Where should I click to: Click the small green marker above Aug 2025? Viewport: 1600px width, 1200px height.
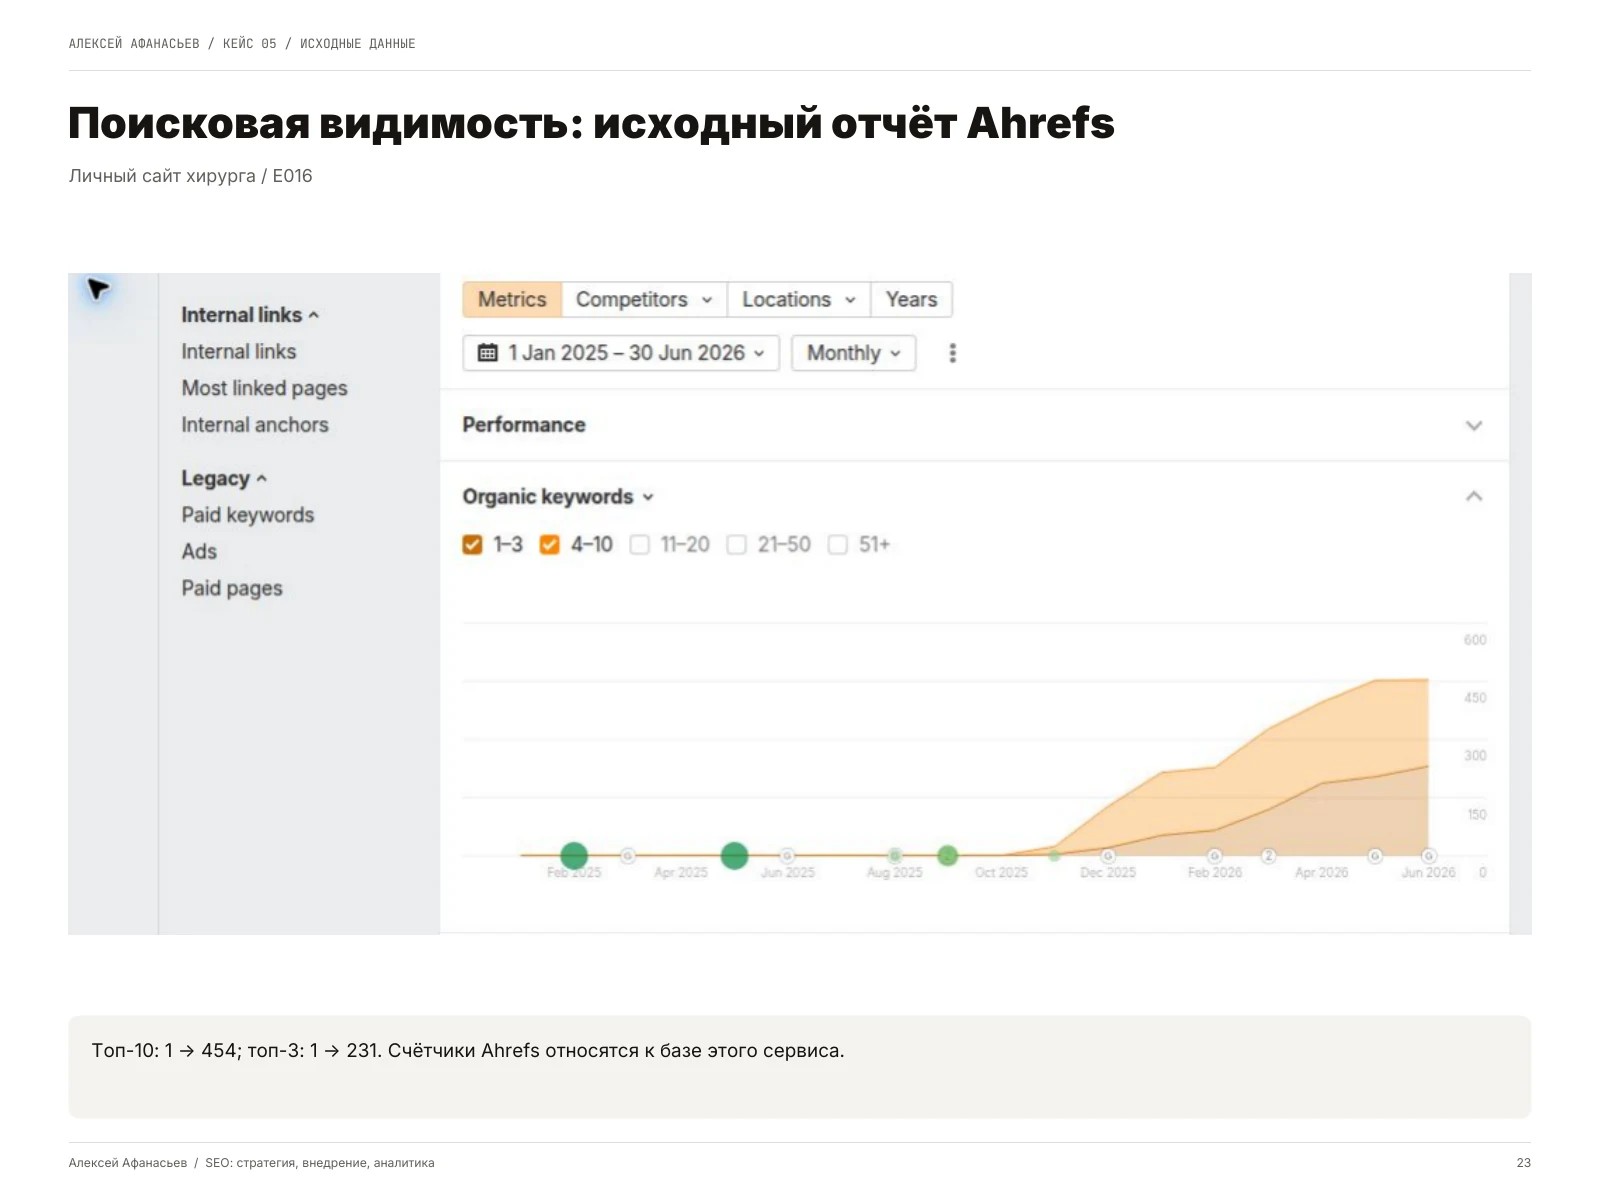[x=895, y=856]
